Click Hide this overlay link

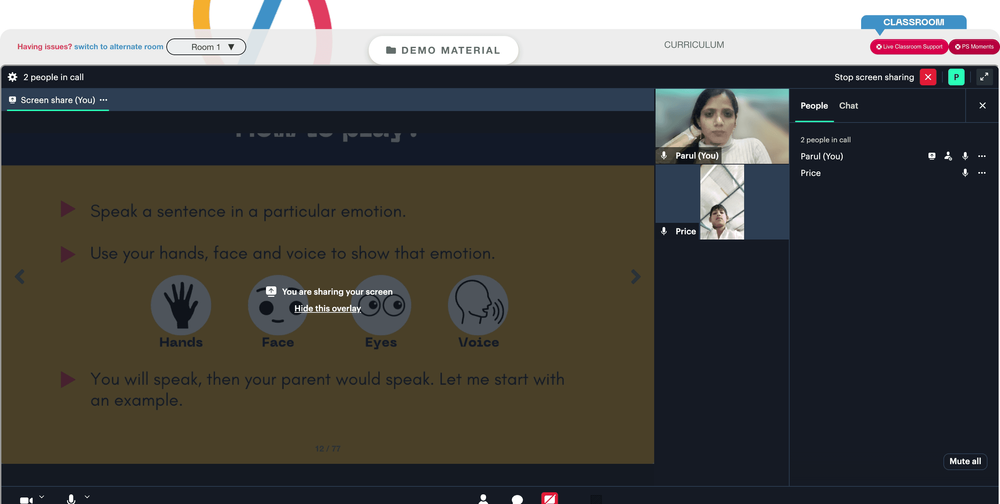click(x=328, y=309)
